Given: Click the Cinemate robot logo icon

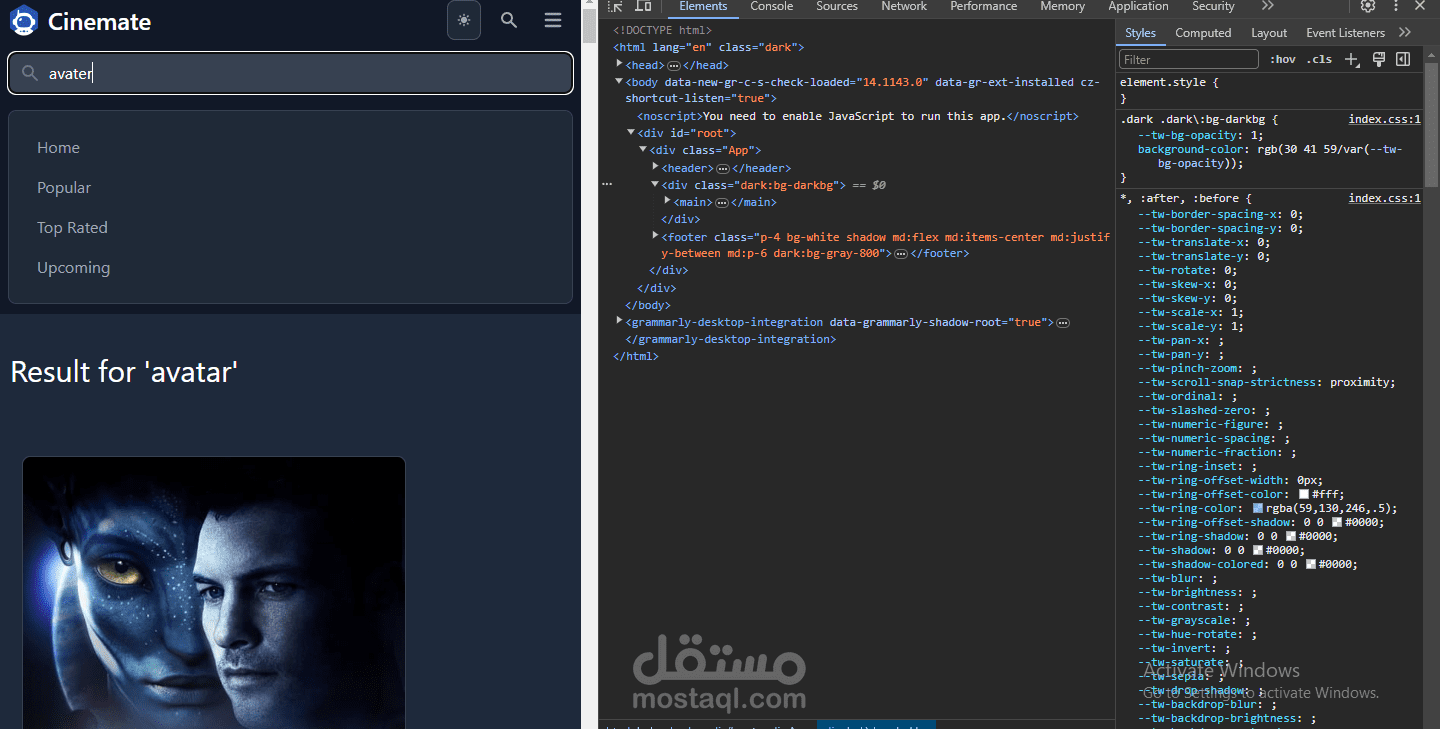Looking at the screenshot, I should [24, 21].
